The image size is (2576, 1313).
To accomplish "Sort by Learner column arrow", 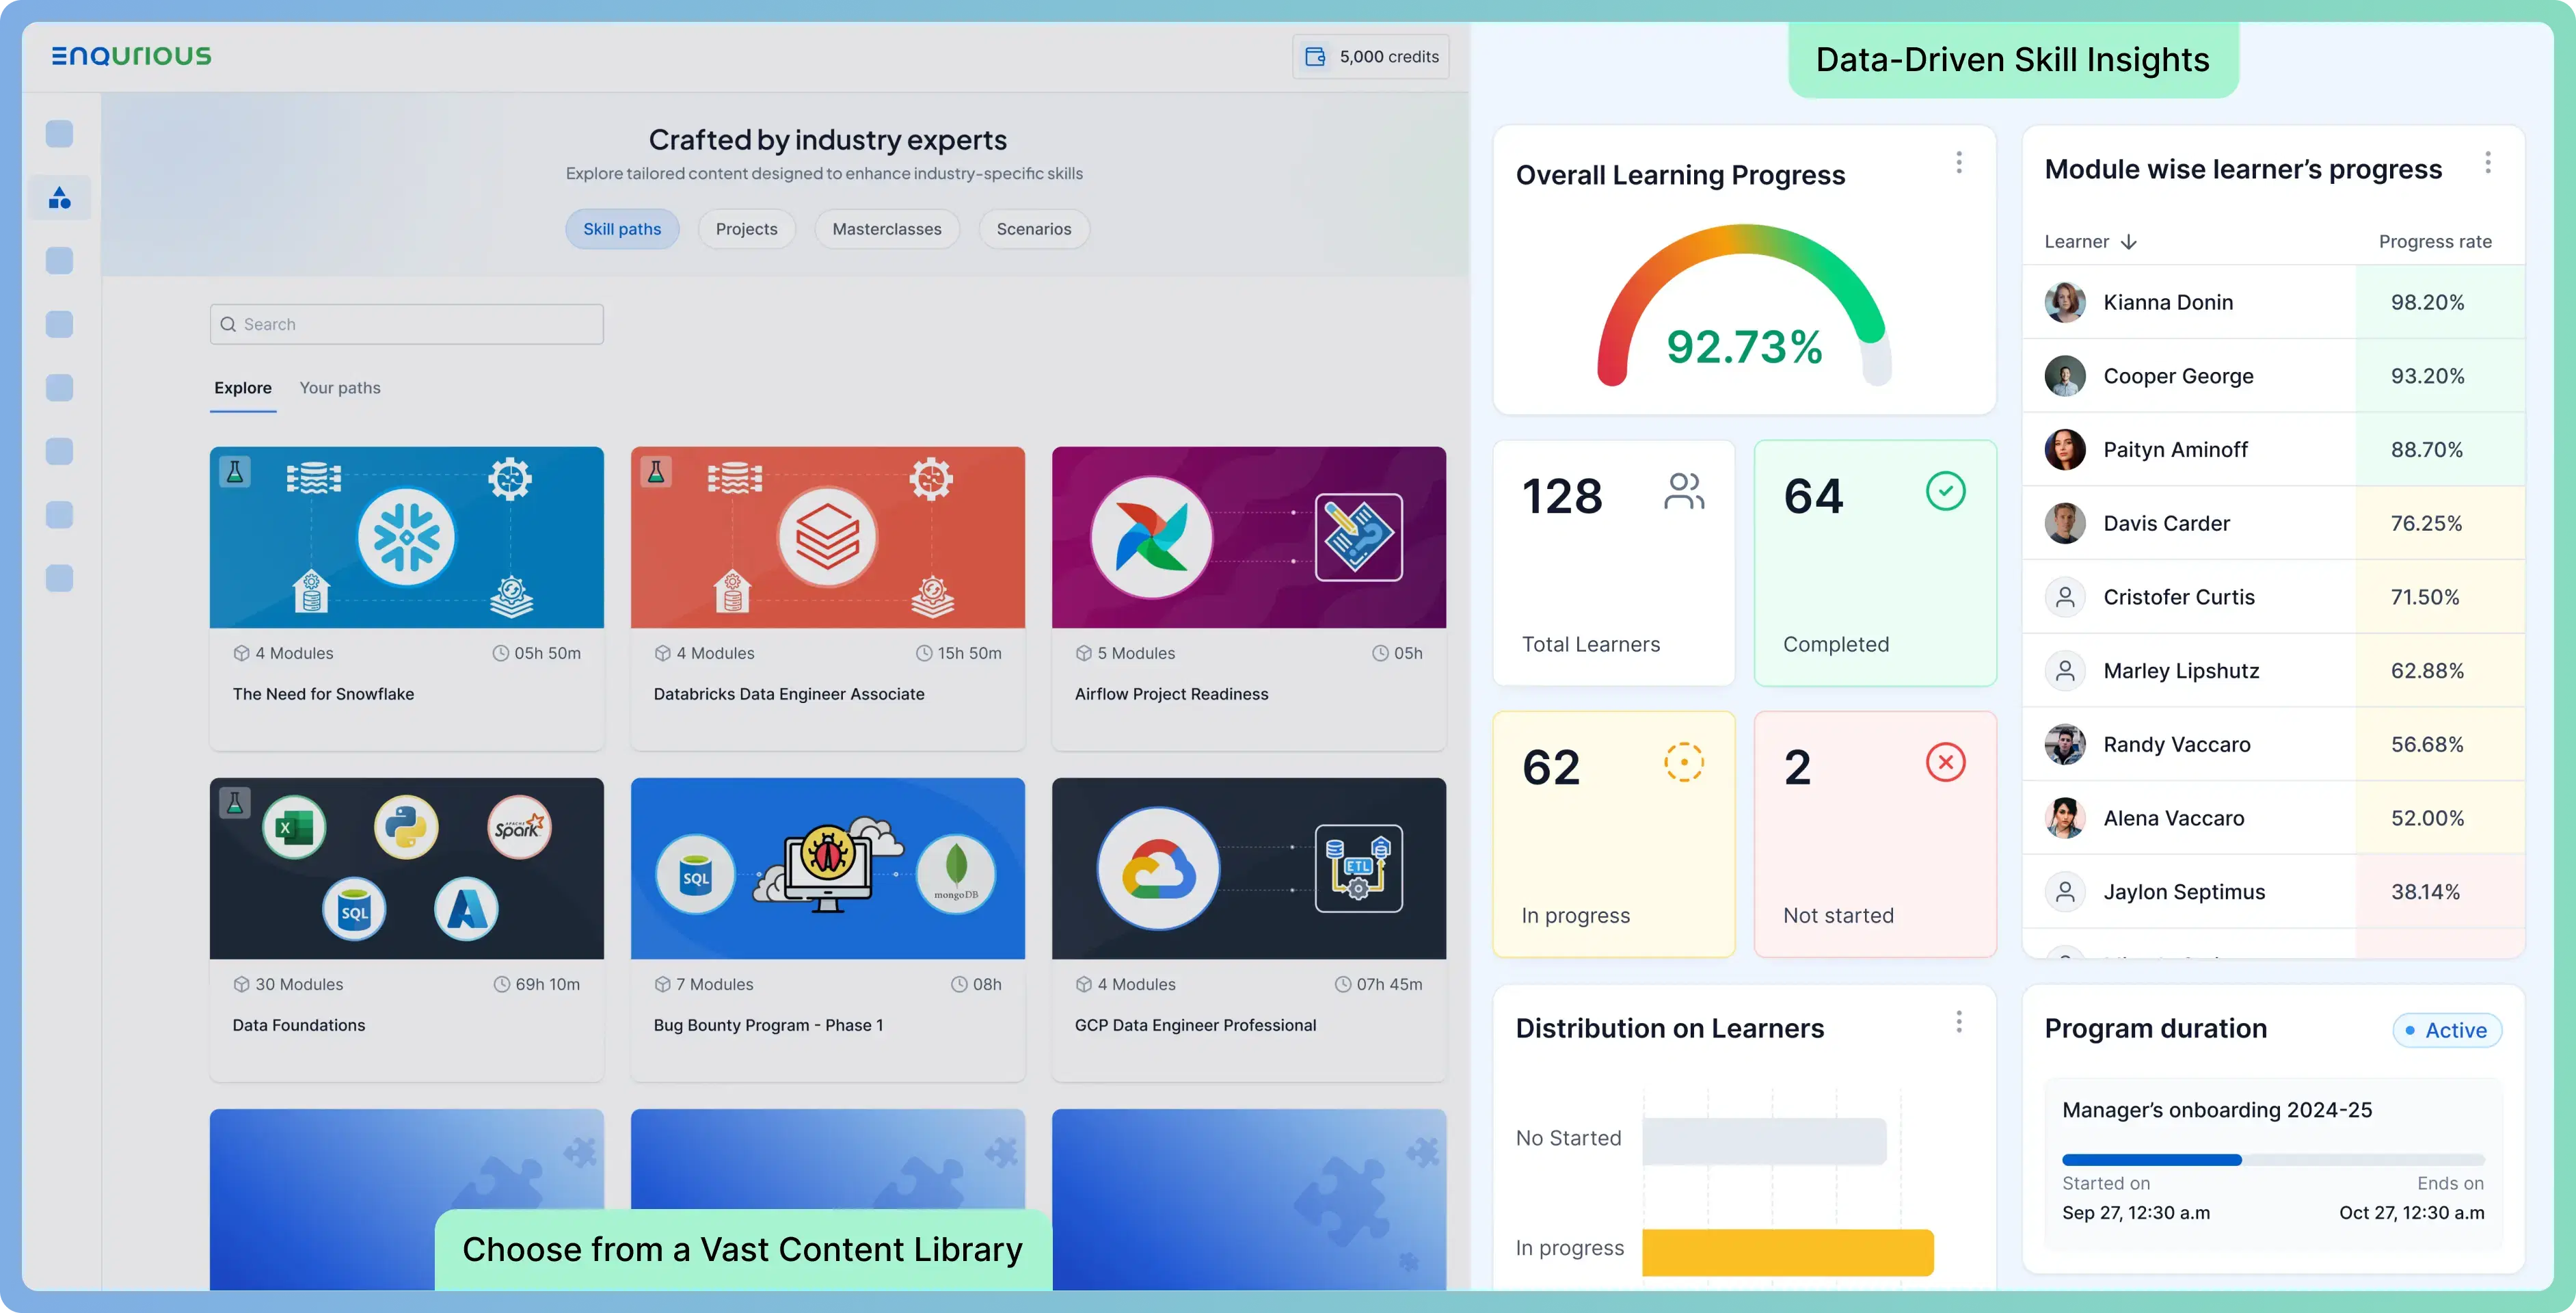I will pyautogui.click(x=2129, y=242).
